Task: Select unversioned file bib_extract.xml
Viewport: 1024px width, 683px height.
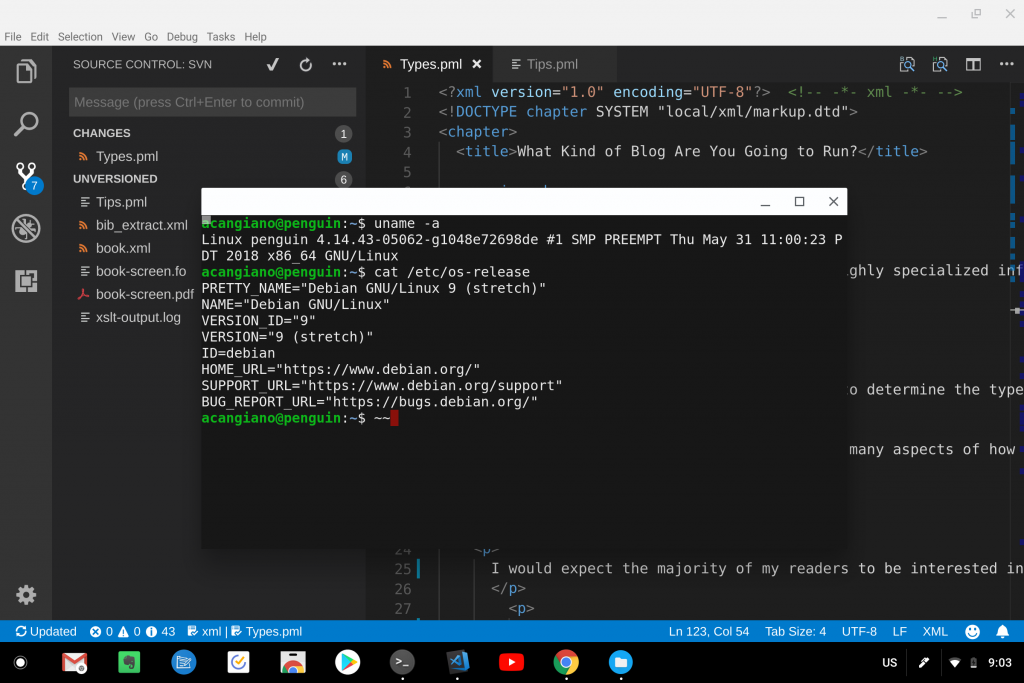Action: coord(135,225)
